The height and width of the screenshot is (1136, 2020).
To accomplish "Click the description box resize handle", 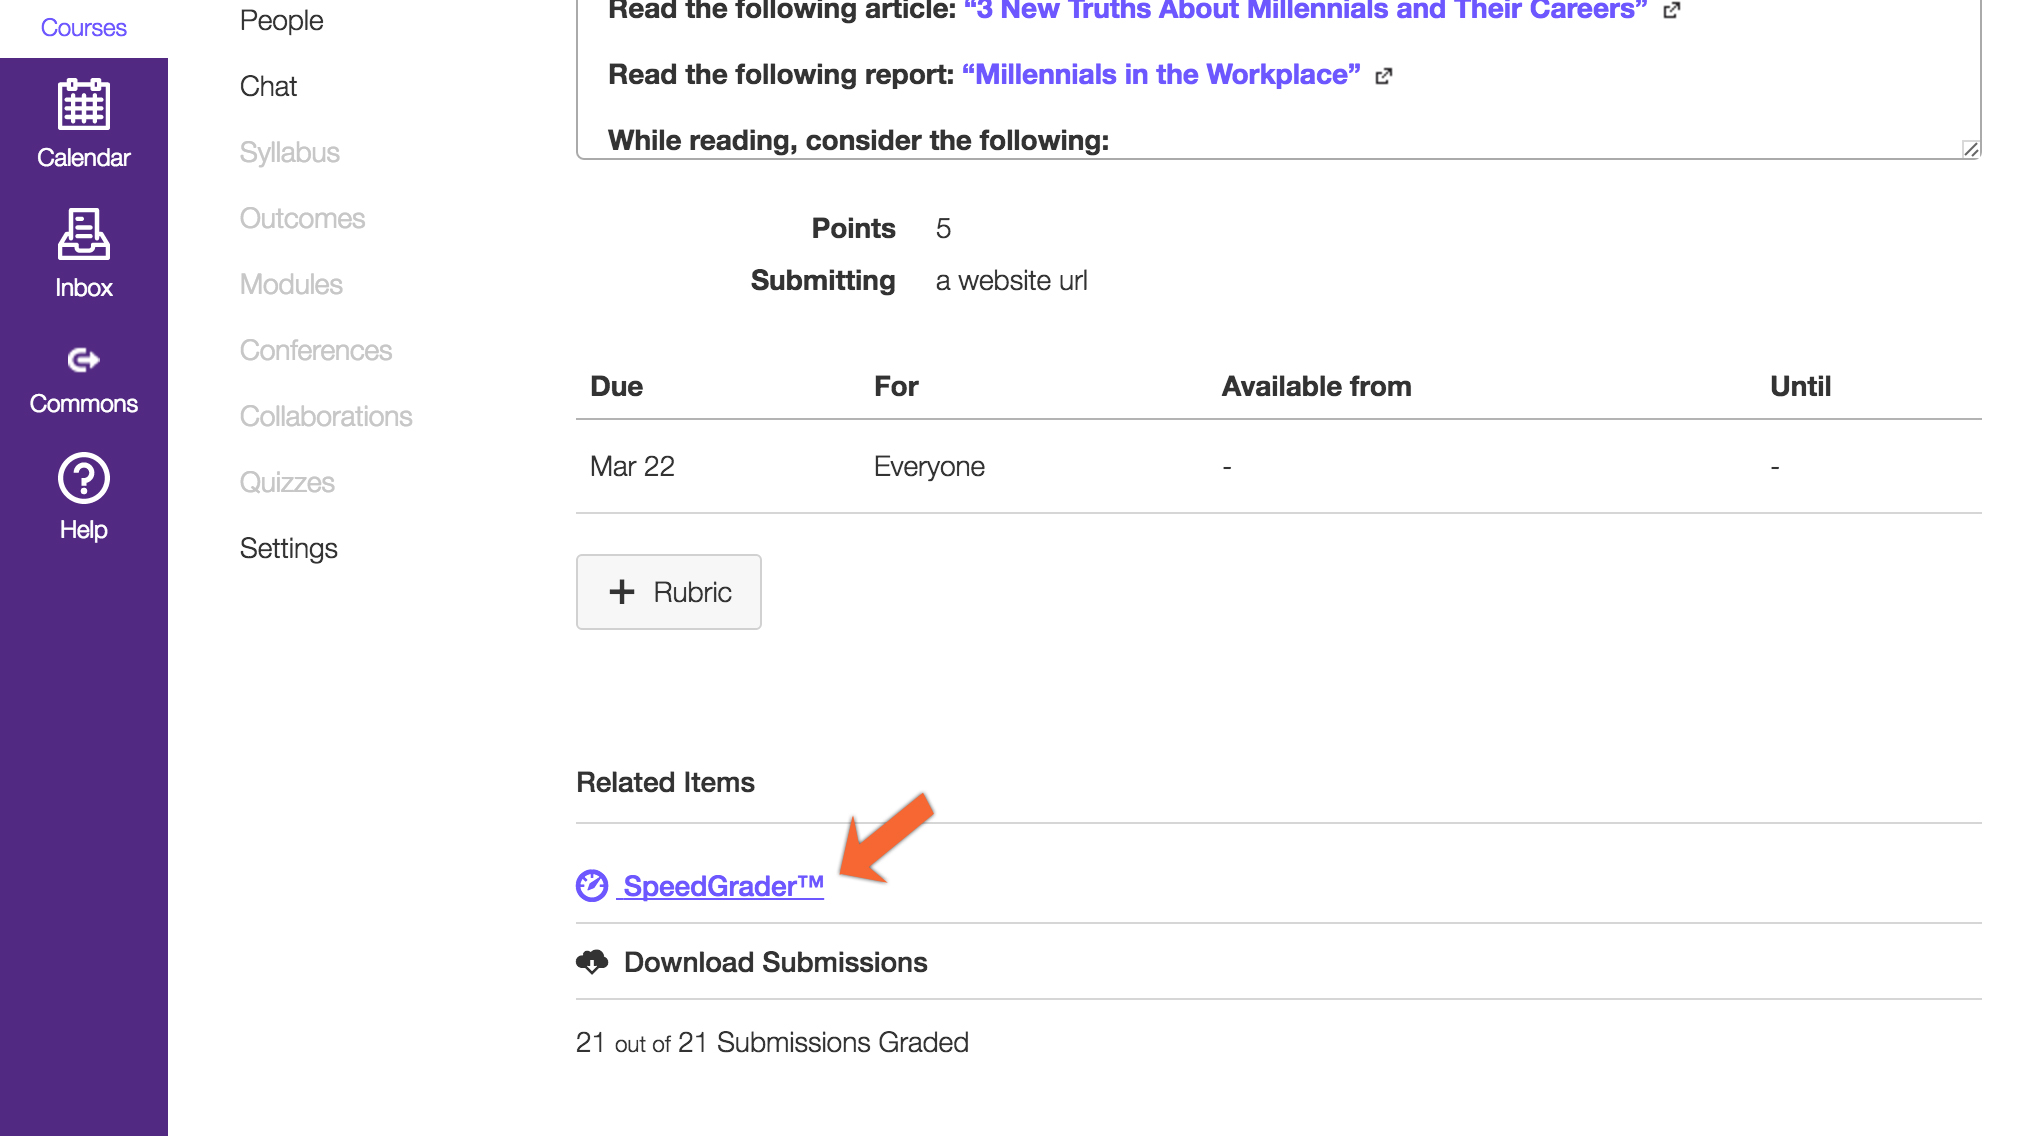I will 1970,148.
